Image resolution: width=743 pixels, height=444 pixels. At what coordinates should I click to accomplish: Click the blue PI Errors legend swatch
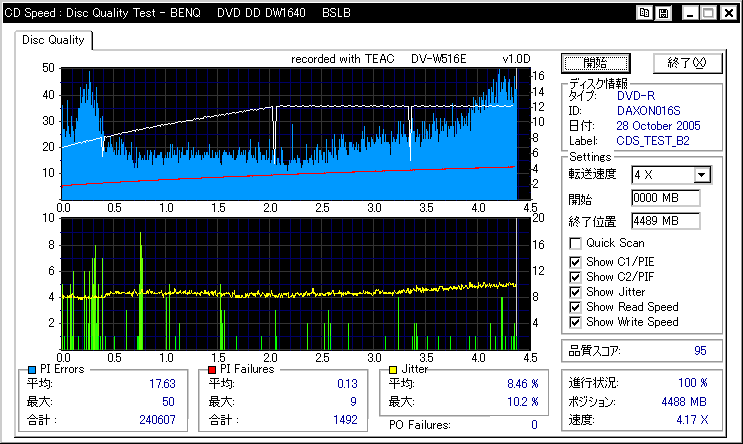coord(32,370)
